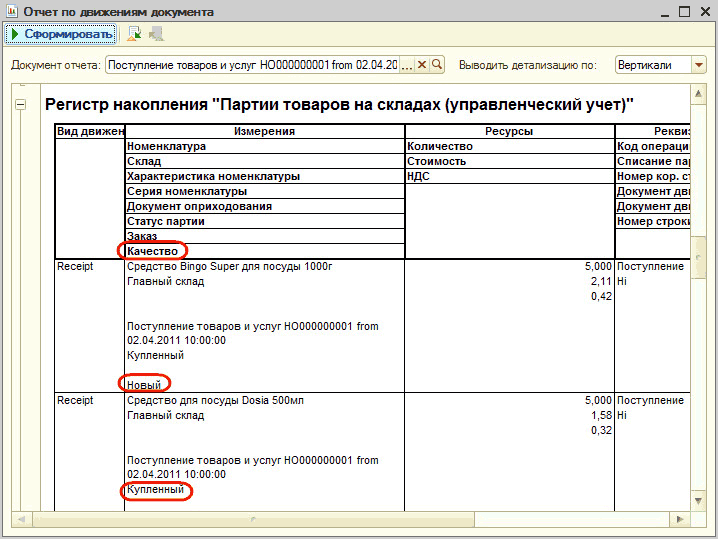Select Средство для посуды Dosia 500мл
The height and width of the screenshot is (539, 718).
[215, 401]
